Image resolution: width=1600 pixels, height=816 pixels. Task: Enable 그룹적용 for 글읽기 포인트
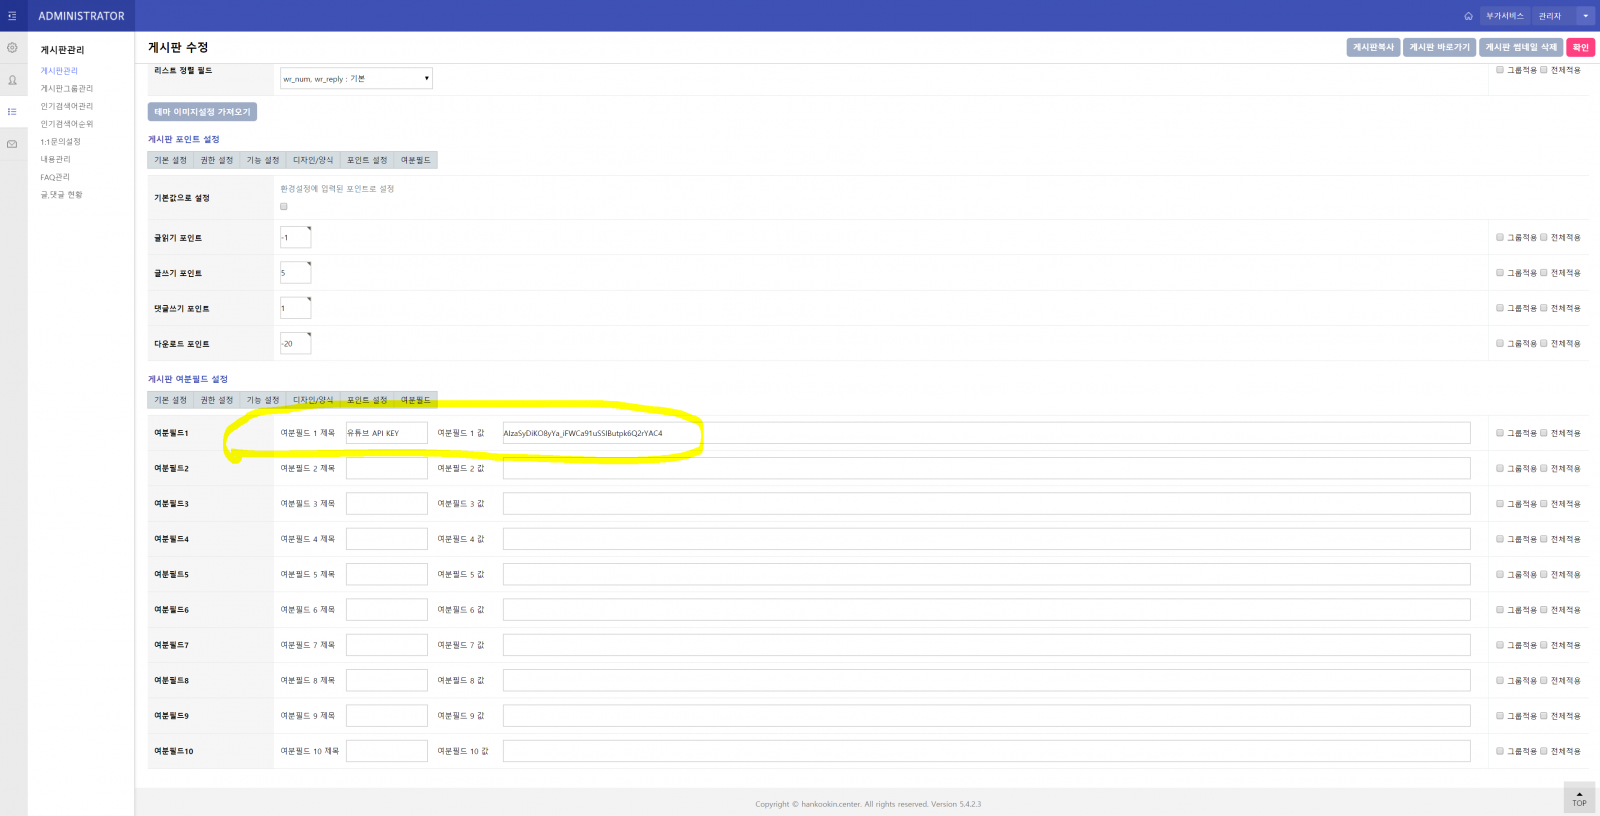tap(1500, 238)
